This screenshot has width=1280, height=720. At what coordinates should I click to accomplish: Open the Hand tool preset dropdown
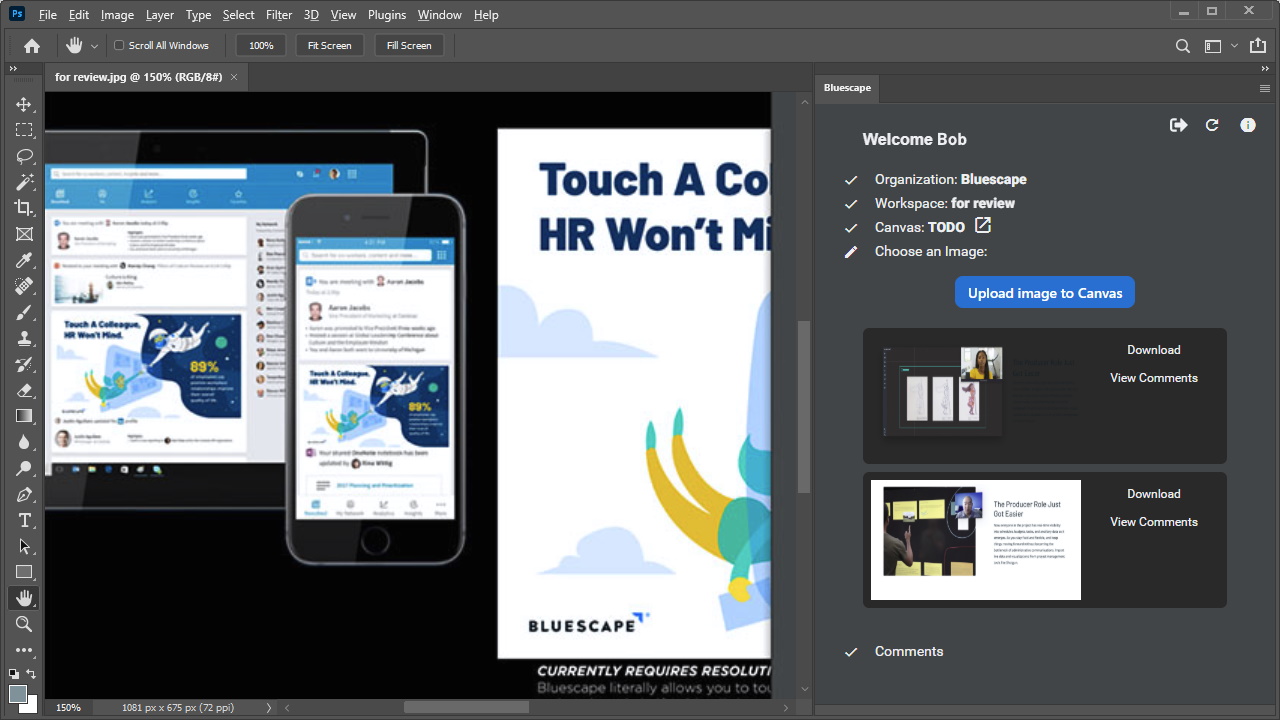(95, 46)
